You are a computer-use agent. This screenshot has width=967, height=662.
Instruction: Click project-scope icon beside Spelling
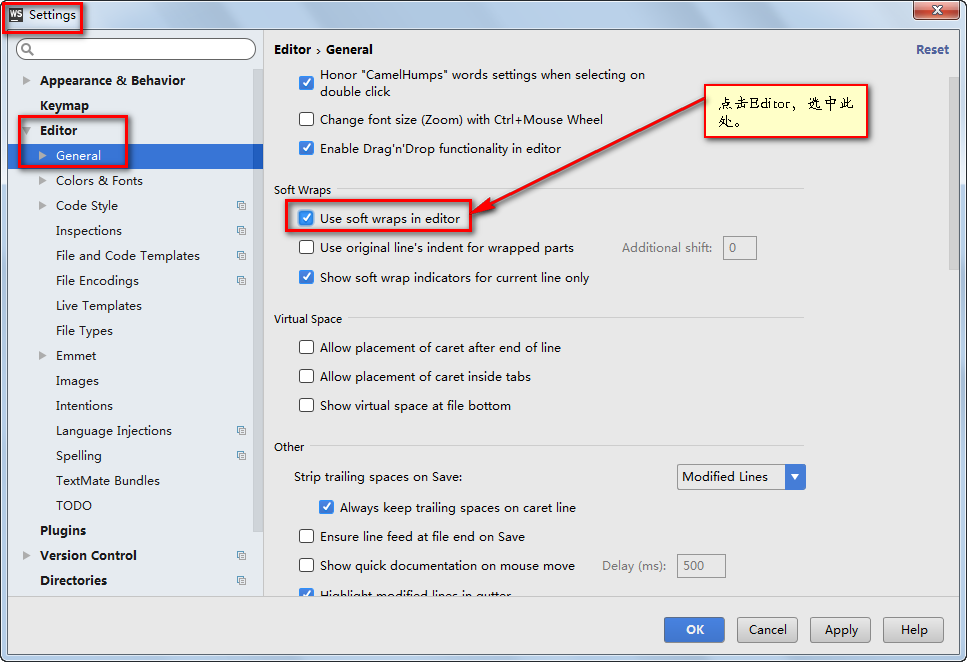tap(241, 455)
